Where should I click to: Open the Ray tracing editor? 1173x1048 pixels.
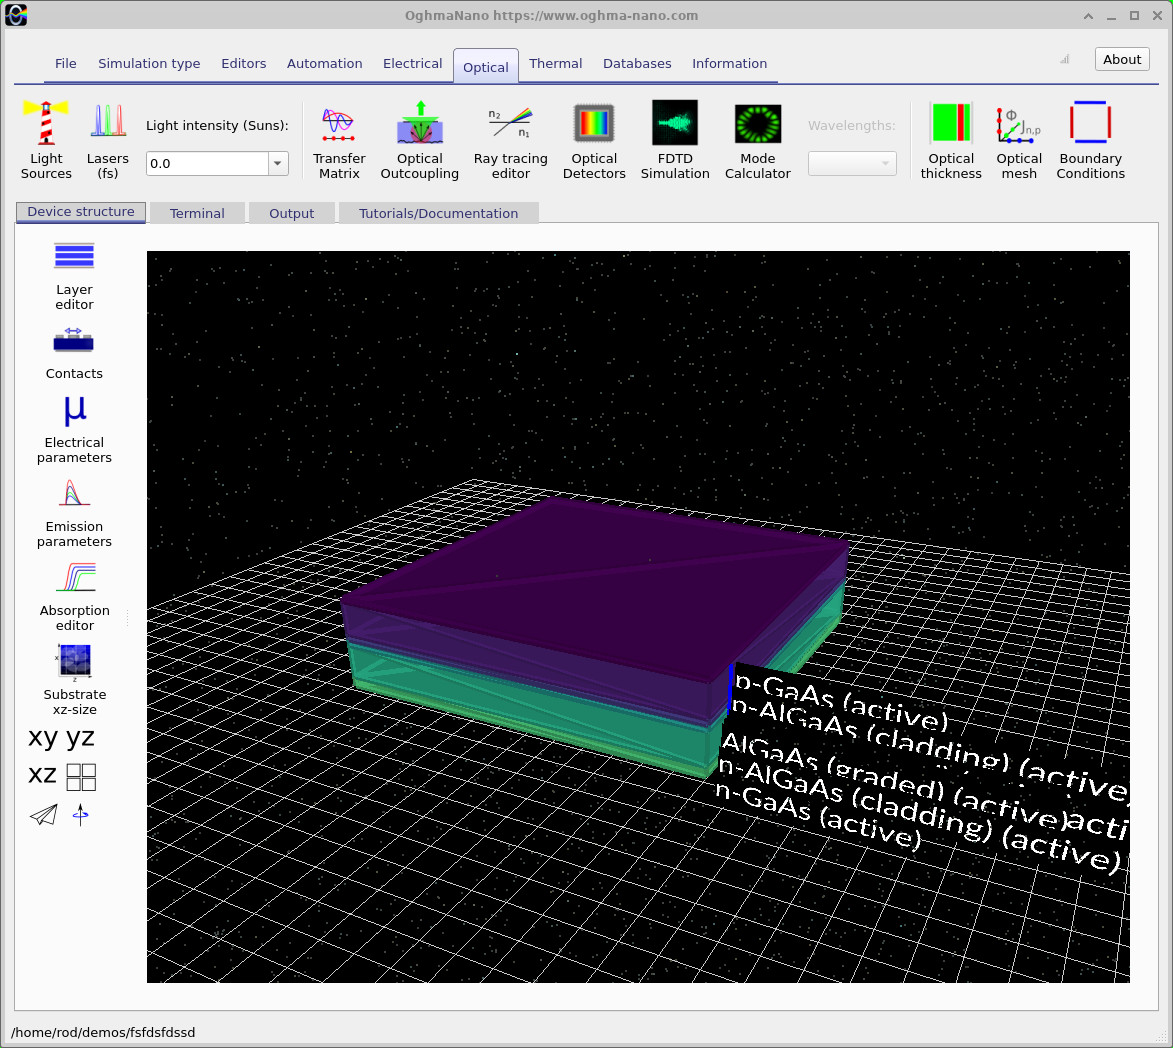point(511,140)
